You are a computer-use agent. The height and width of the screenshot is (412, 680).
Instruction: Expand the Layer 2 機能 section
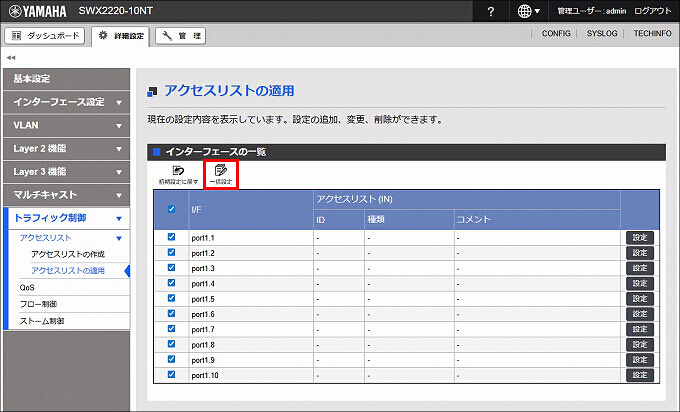65,148
